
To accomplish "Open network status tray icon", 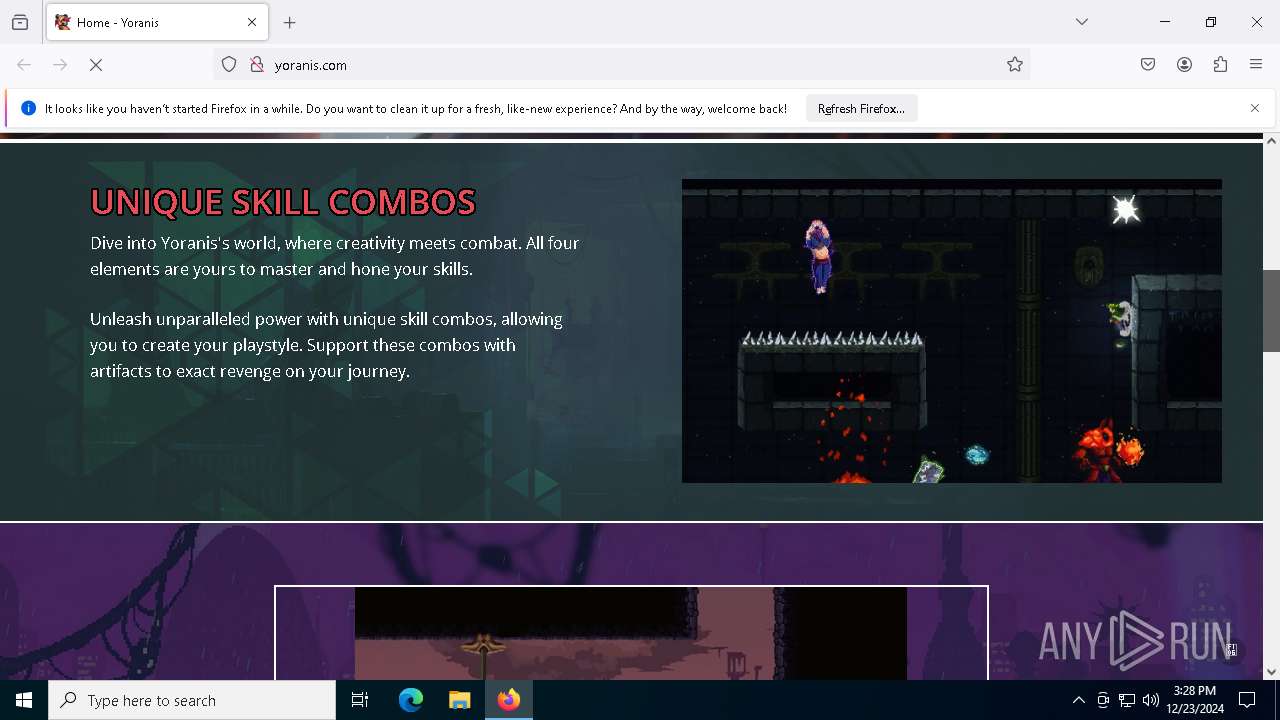I will pos(1127,700).
